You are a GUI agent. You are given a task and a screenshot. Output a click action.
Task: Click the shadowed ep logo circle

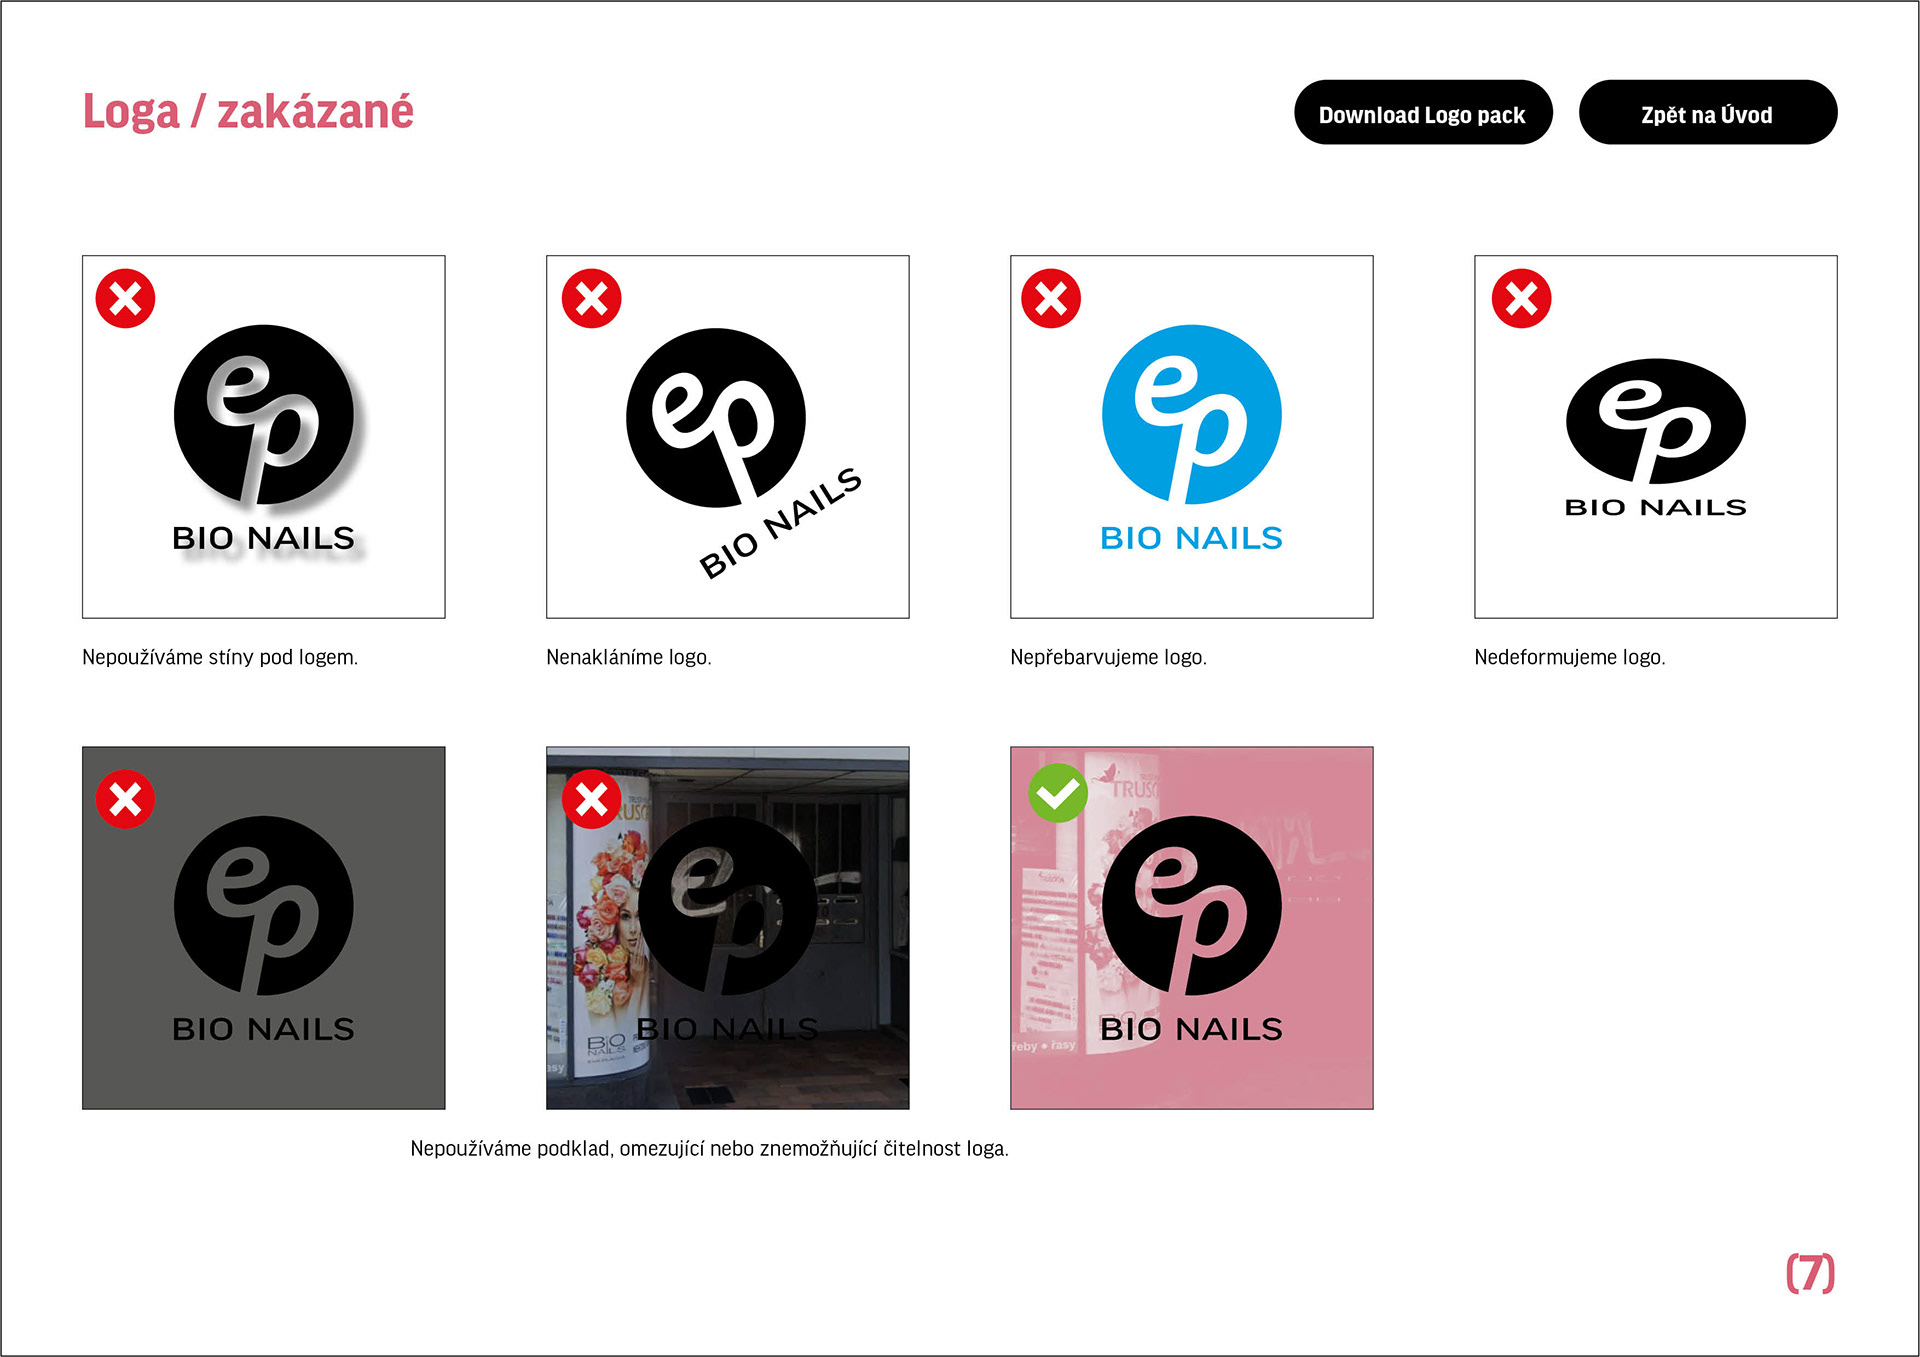click(264, 414)
